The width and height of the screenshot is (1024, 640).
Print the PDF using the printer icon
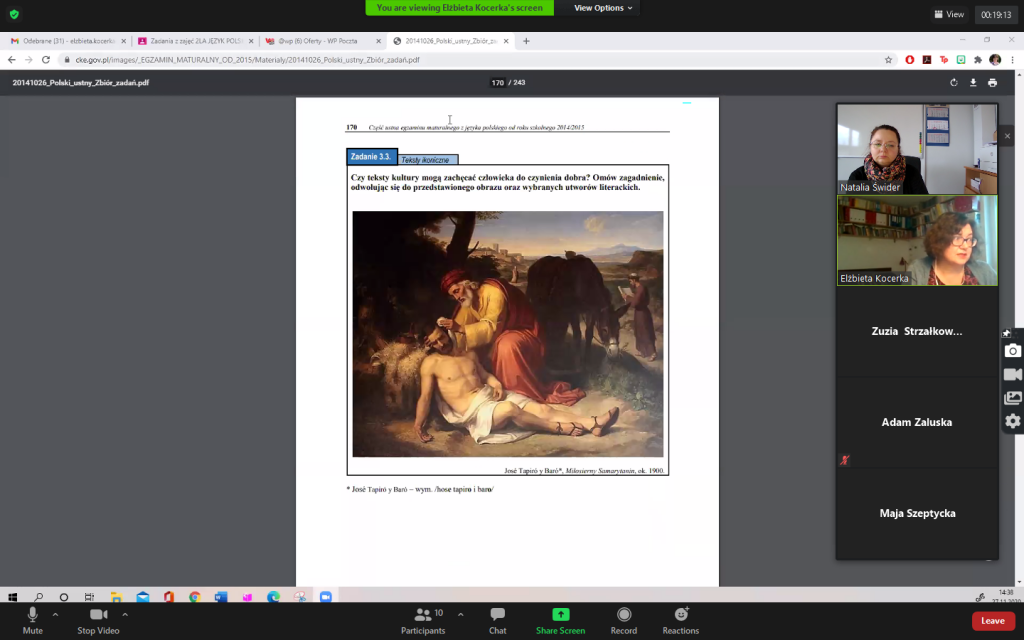point(992,83)
